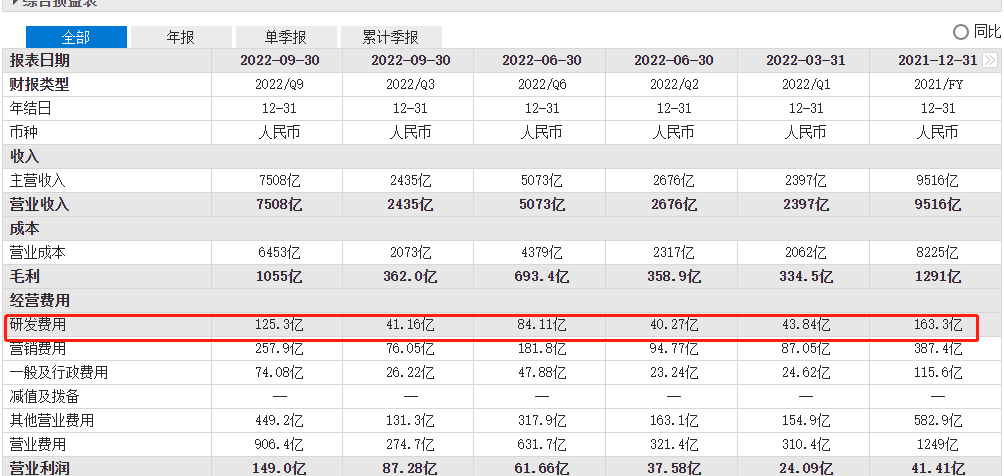Click the 报表日期 header cell
This screenshot has width=1004, height=476.
(40, 61)
